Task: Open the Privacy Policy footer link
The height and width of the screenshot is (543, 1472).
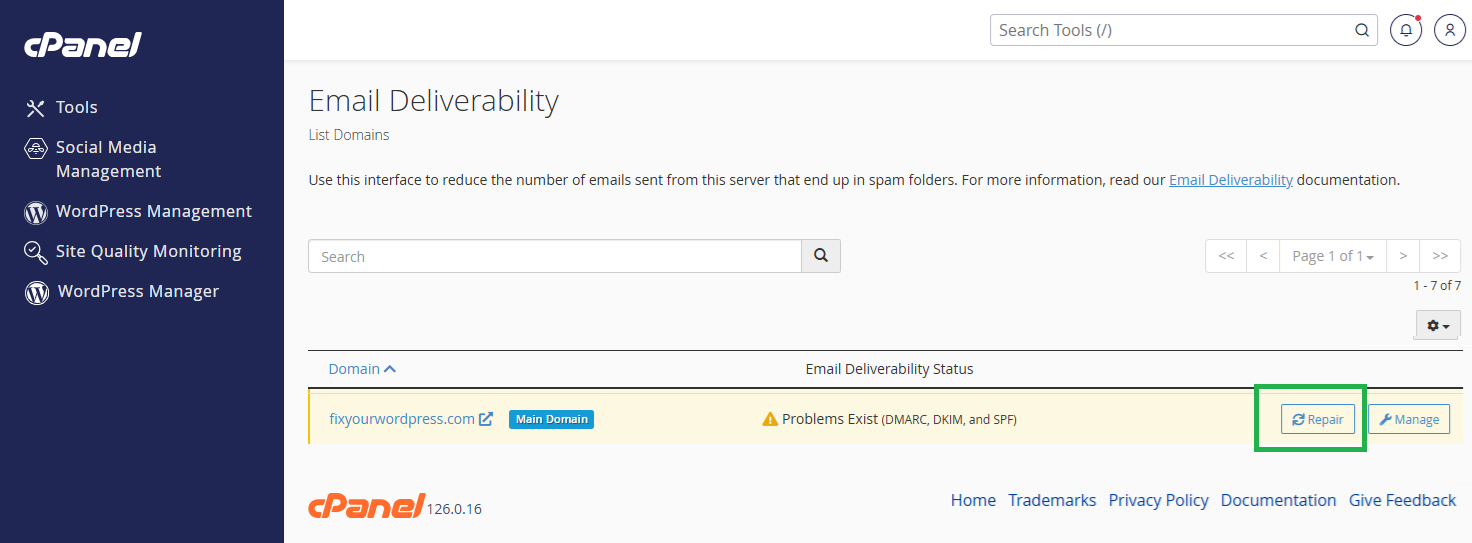Action: pyautogui.click(x=1159, y=500)
